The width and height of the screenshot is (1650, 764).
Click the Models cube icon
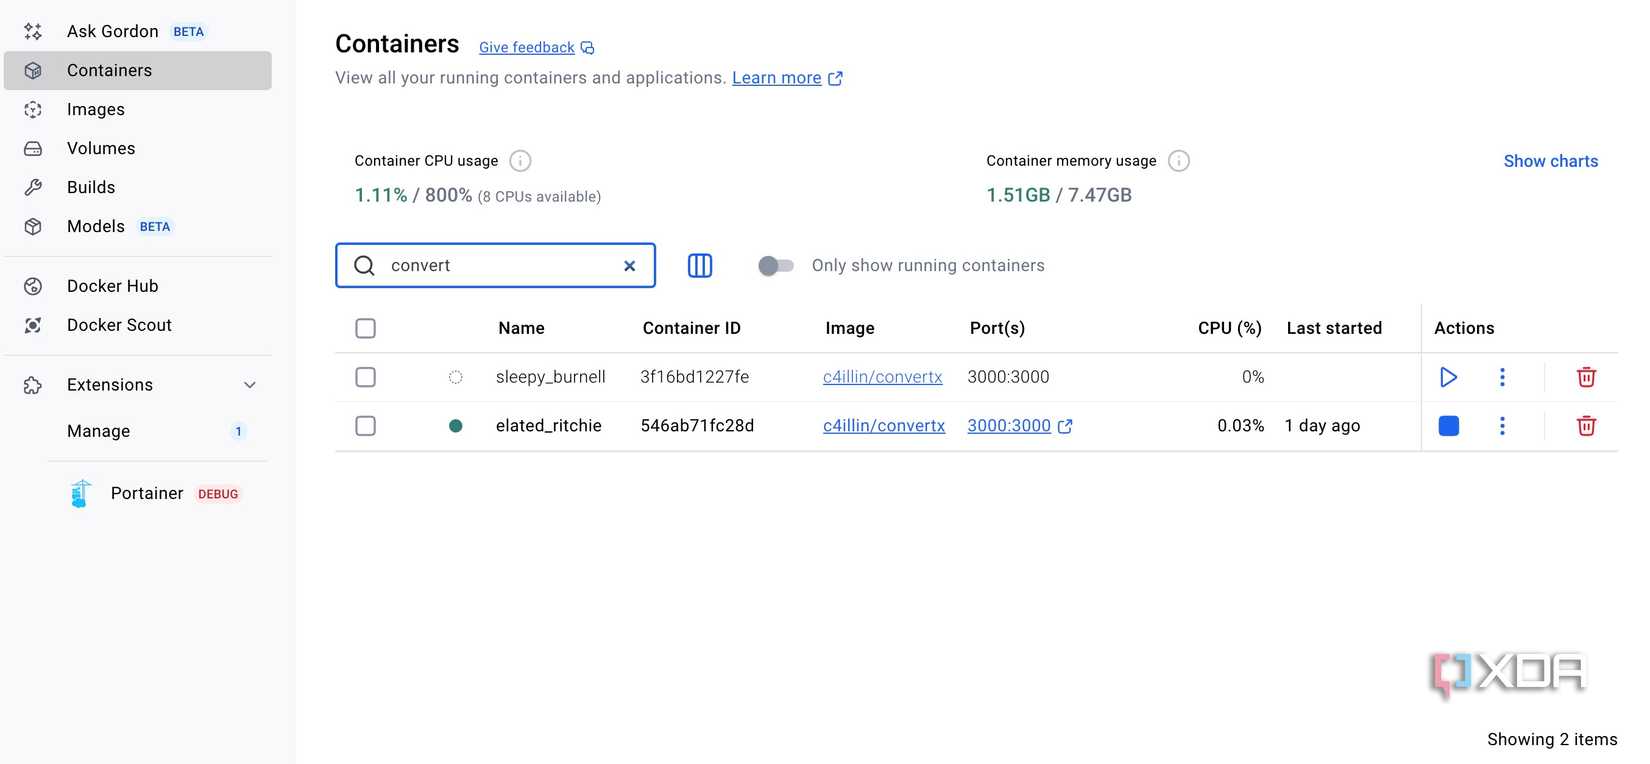click(33, 226)
